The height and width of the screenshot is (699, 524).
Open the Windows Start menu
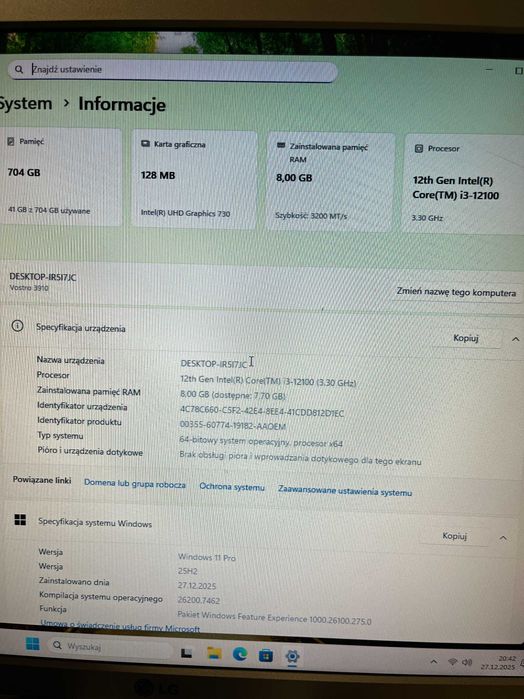(33, 644)
